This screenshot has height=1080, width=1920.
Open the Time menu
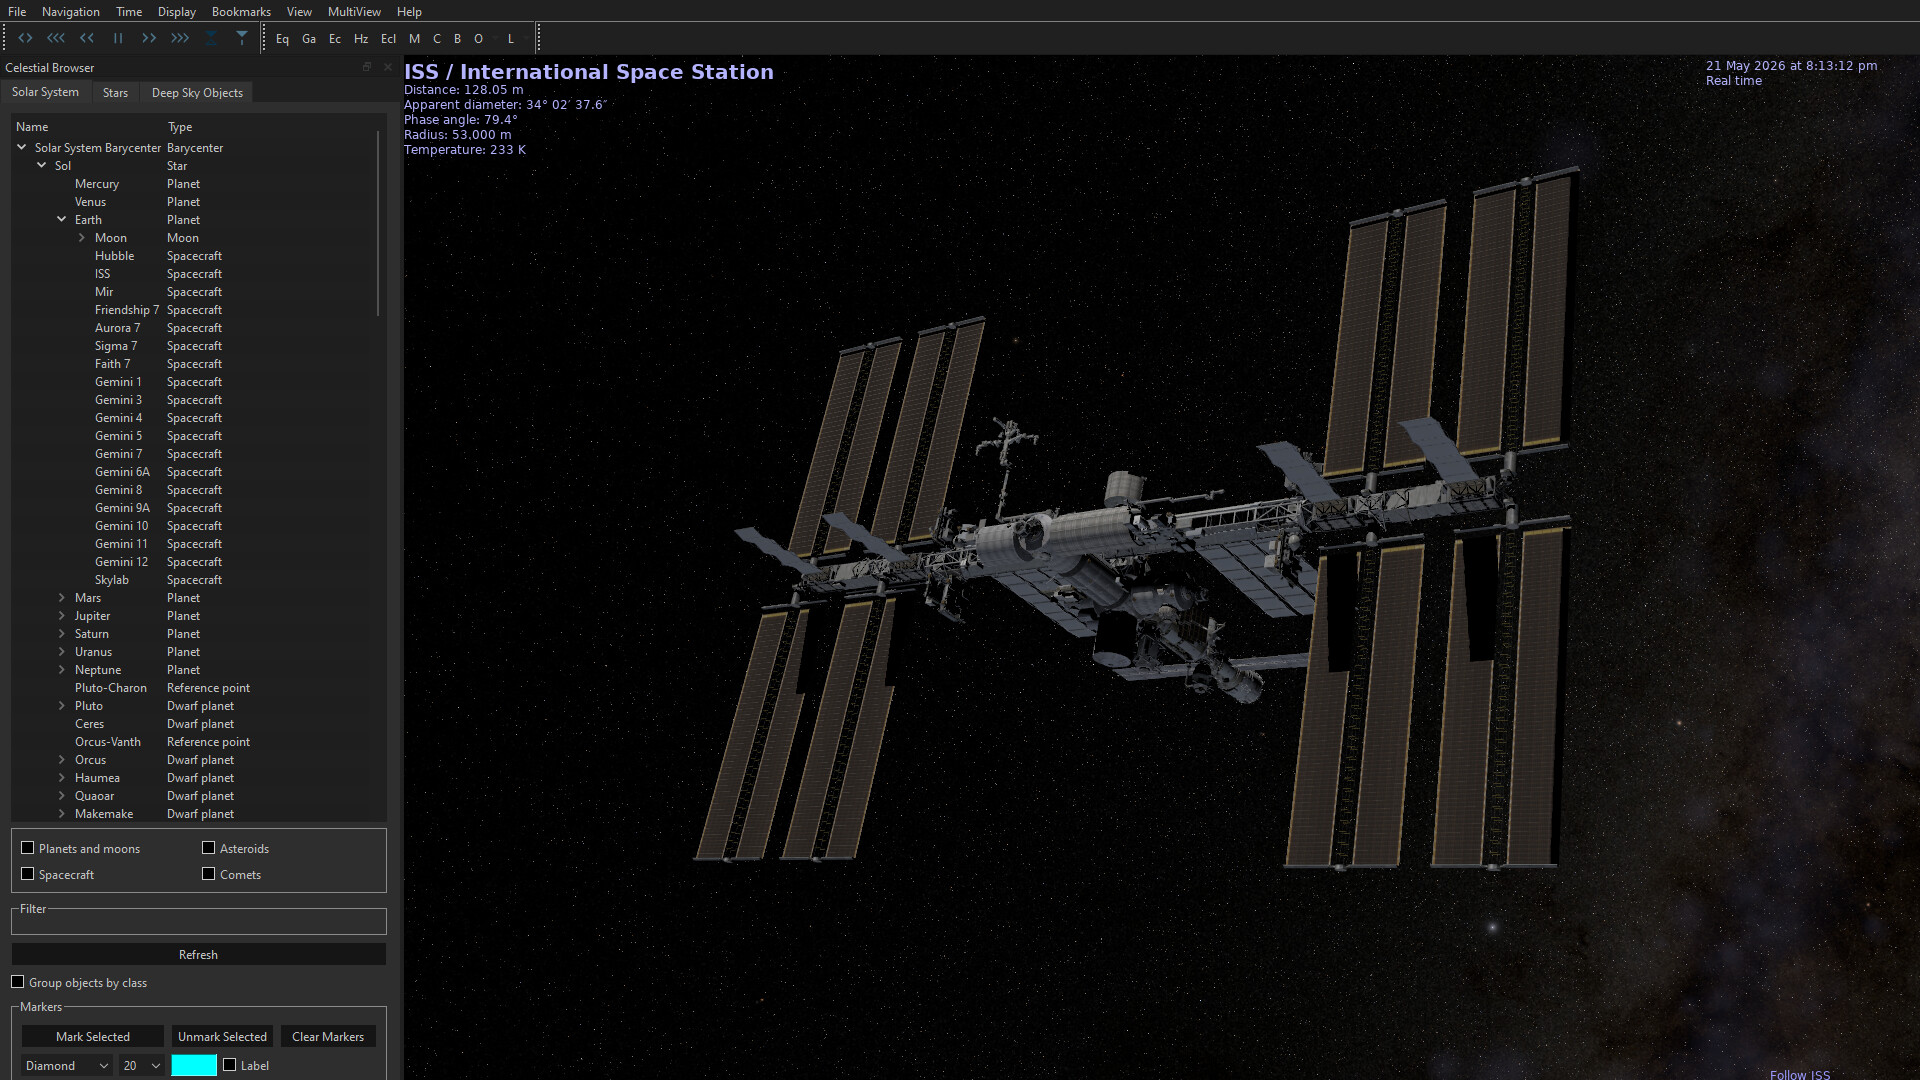tap(129, 11)
